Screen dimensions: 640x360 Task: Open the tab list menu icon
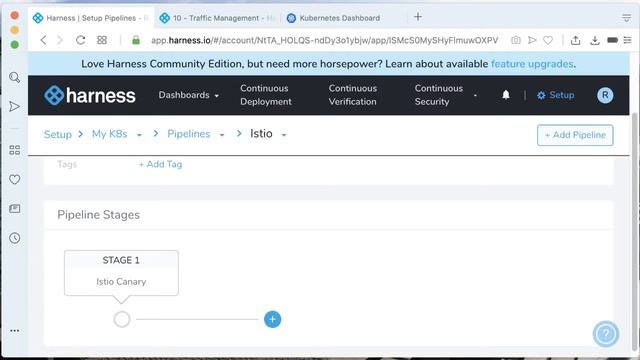pos(627,18)
